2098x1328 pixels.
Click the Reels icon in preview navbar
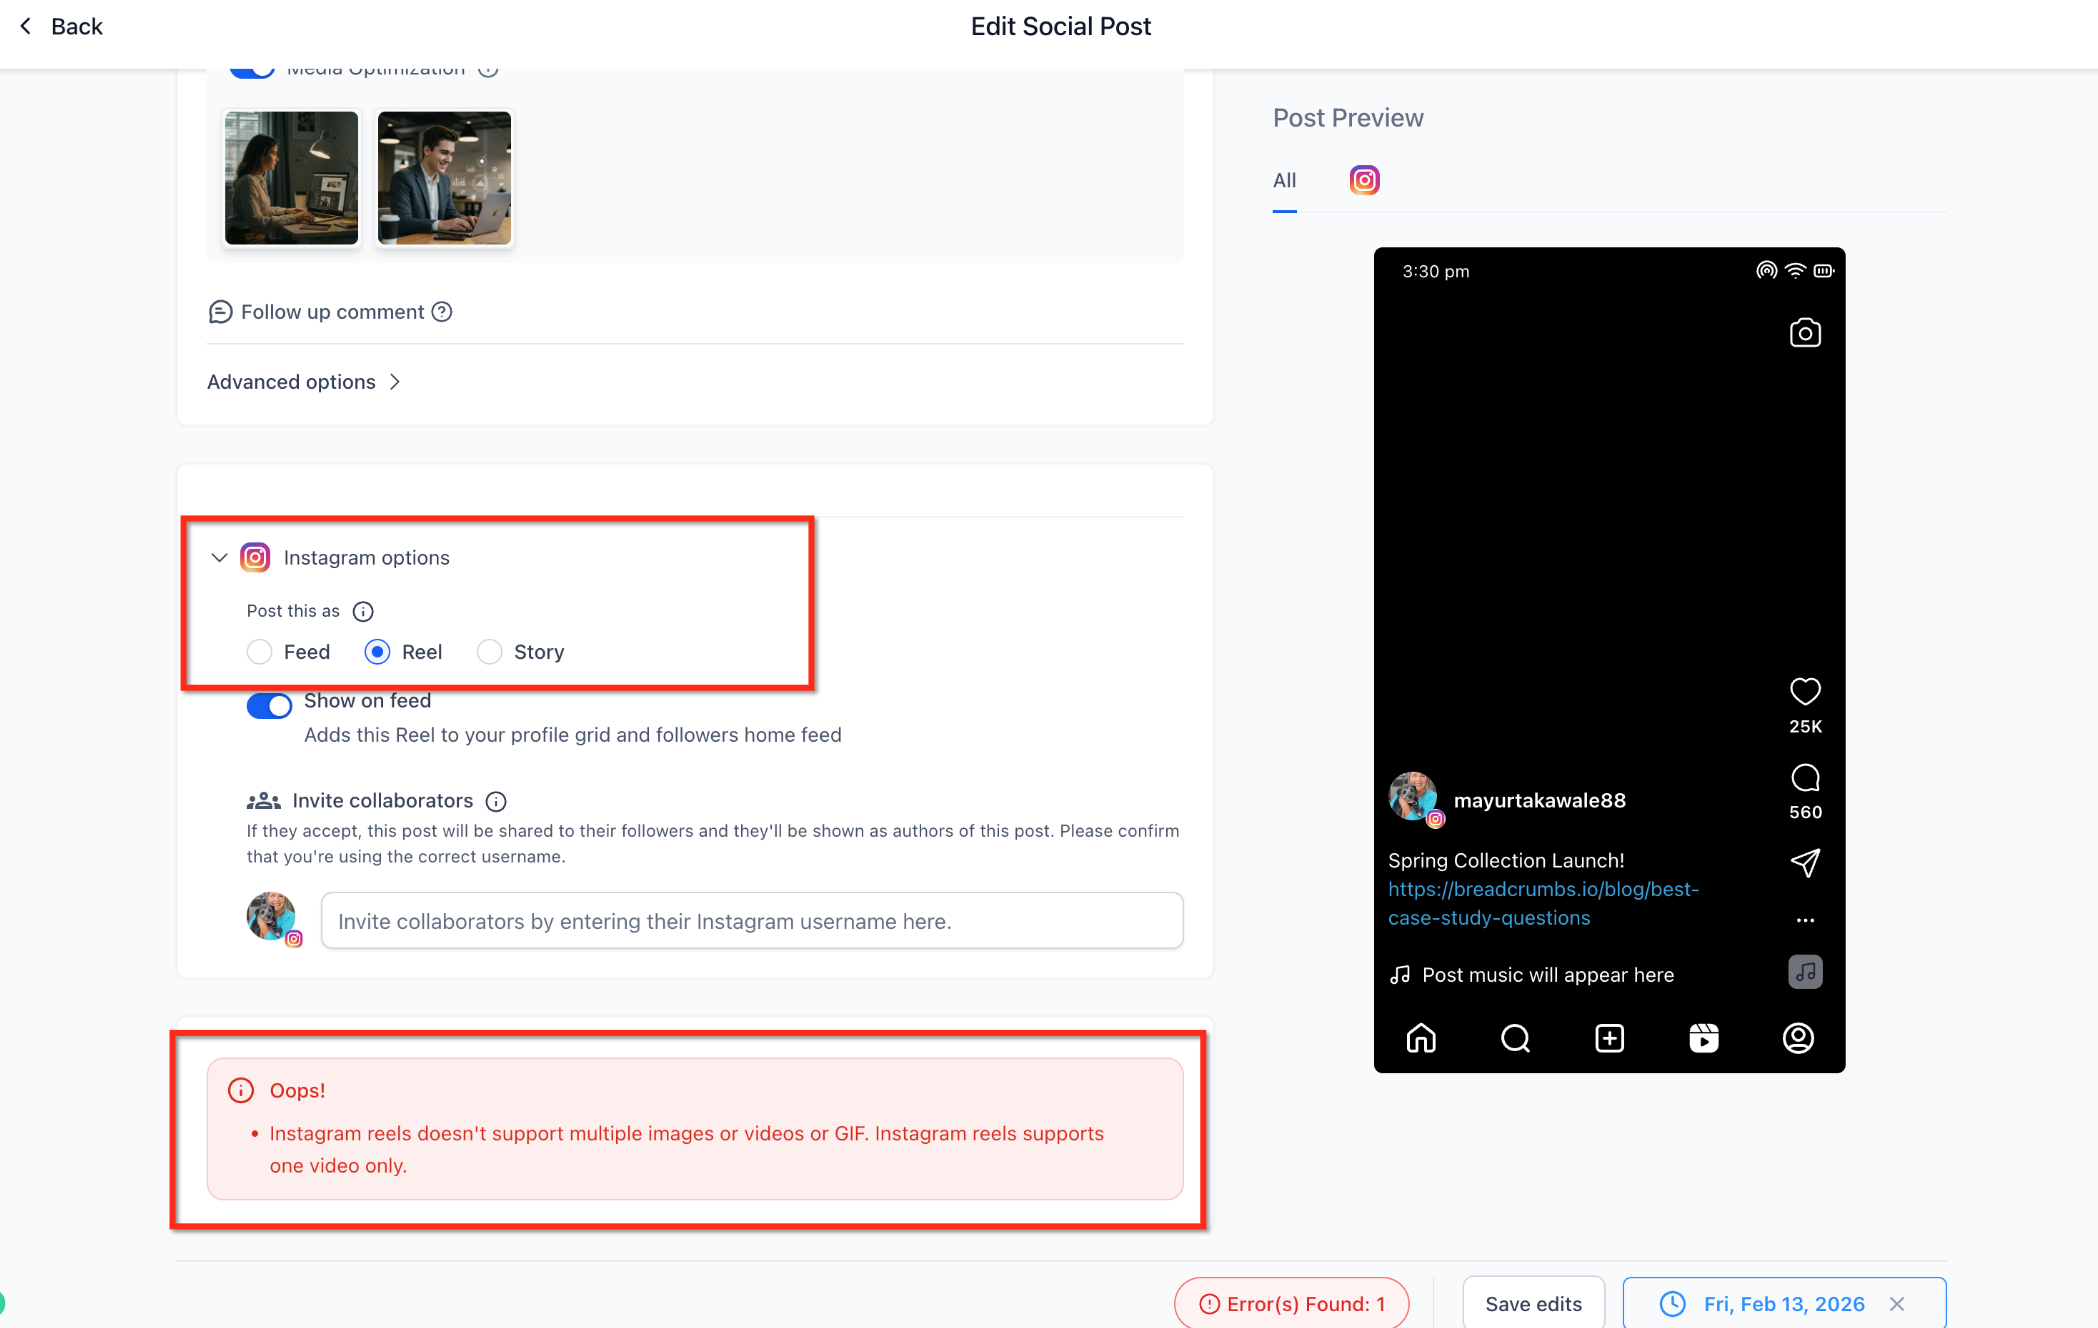pyautogui.click(x=1703, y=1038)
